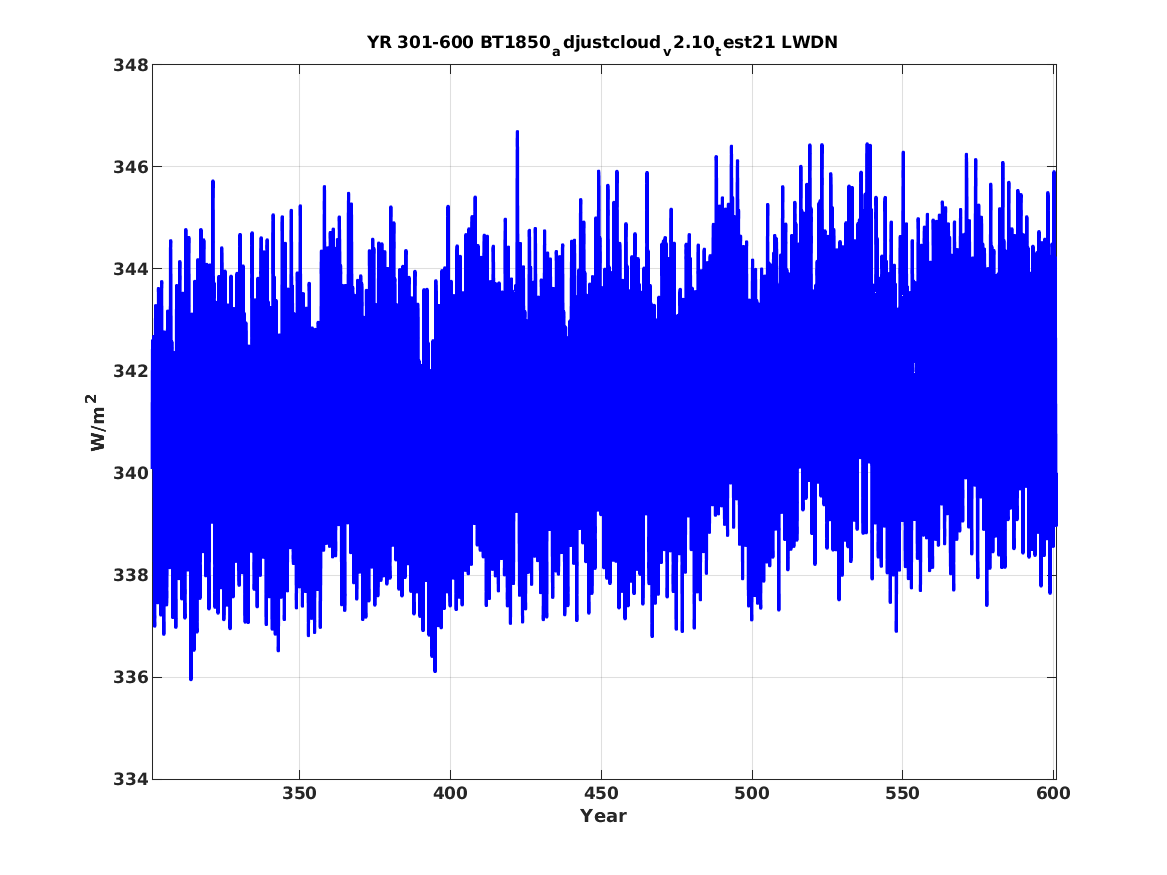1167x875 pixels.
Task: Click the x-axis tick label 500
Action: tap(752, 794)
